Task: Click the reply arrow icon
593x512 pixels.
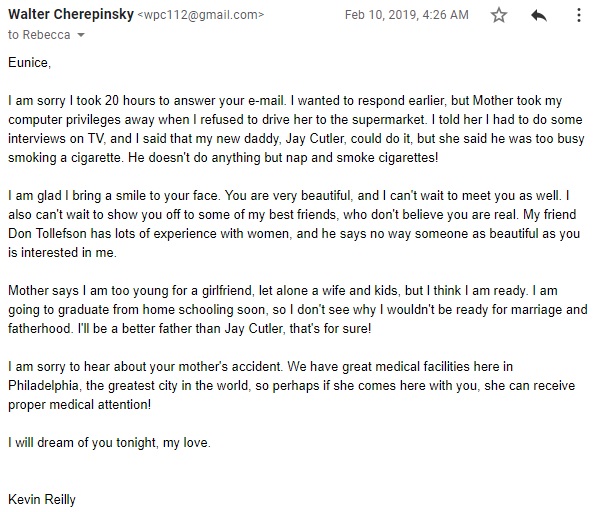Action: tap(539, 15)
